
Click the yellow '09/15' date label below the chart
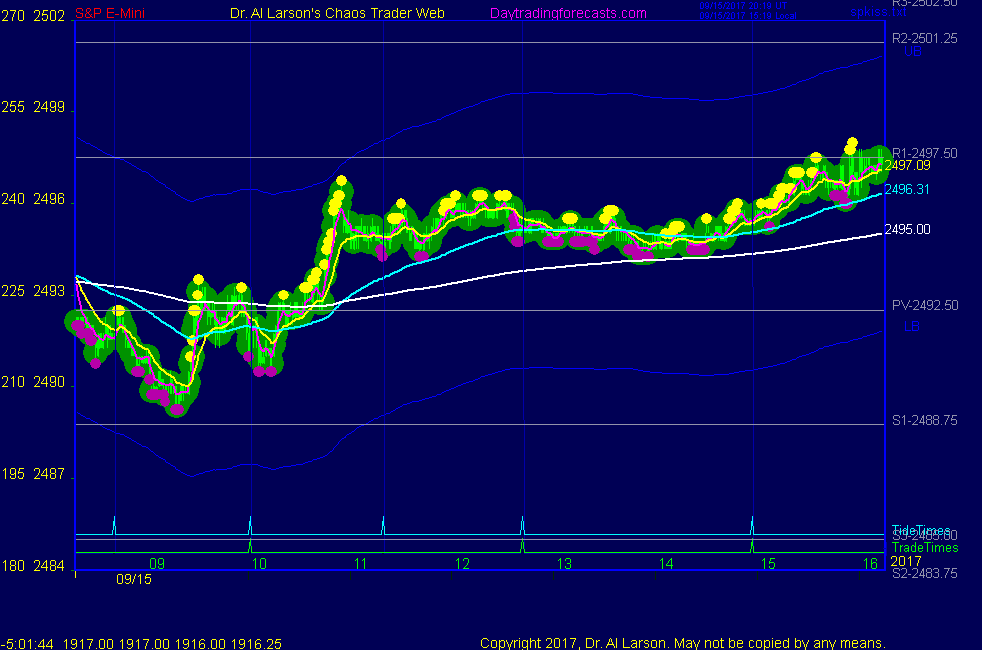click(x=134, y=579)
